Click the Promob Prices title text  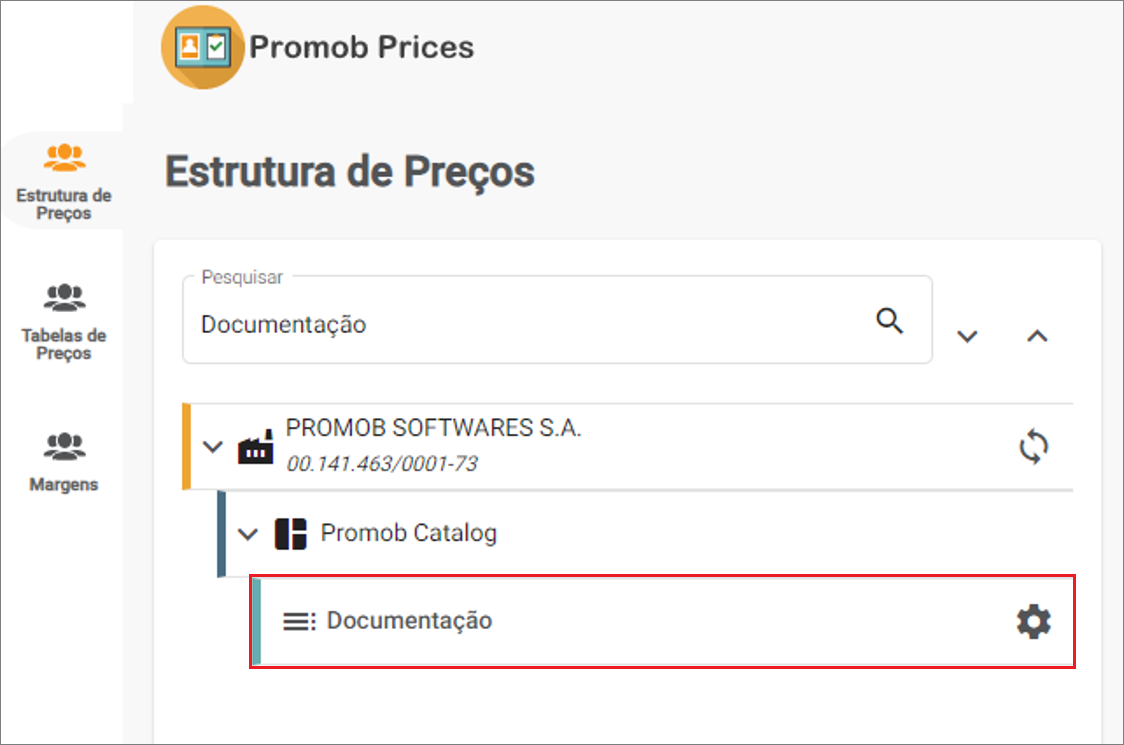coord(361,47)
